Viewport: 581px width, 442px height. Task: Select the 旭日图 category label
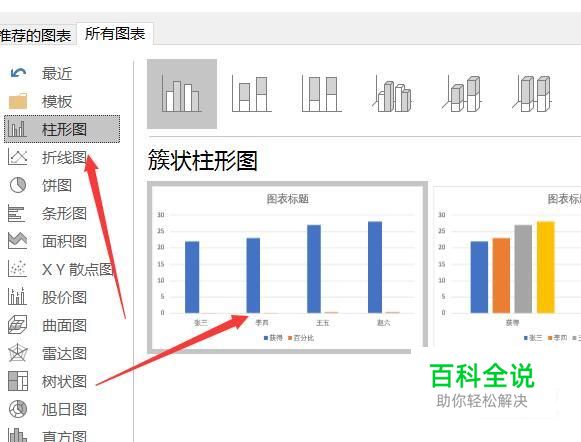pyautogui.click(x=64, y=409)
